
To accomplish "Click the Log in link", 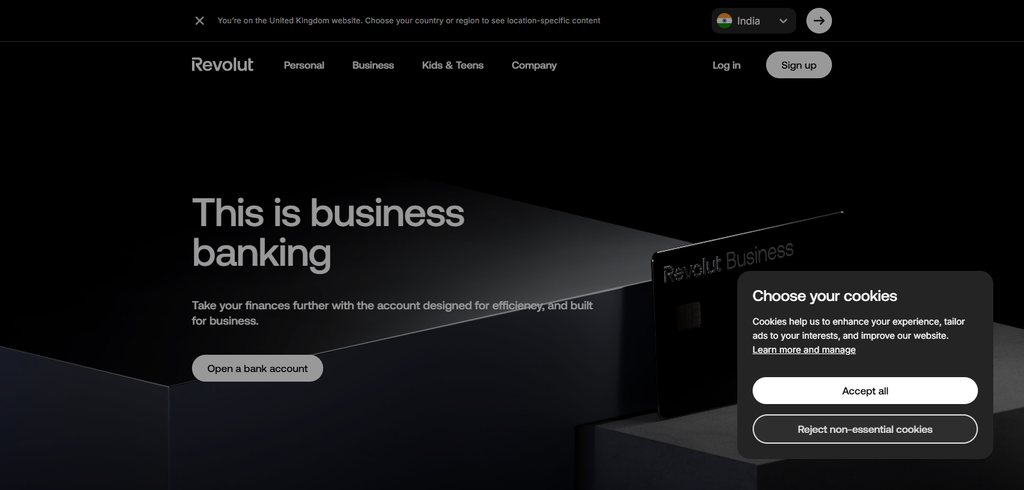I will pyautogui.click(x=726, y=65).
